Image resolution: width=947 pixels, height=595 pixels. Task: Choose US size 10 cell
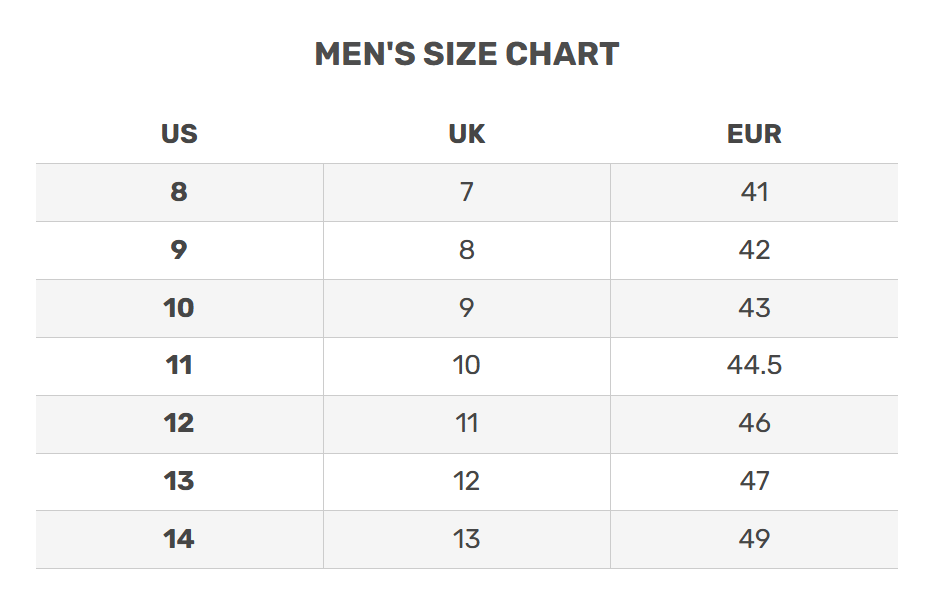tap(179, 308)
